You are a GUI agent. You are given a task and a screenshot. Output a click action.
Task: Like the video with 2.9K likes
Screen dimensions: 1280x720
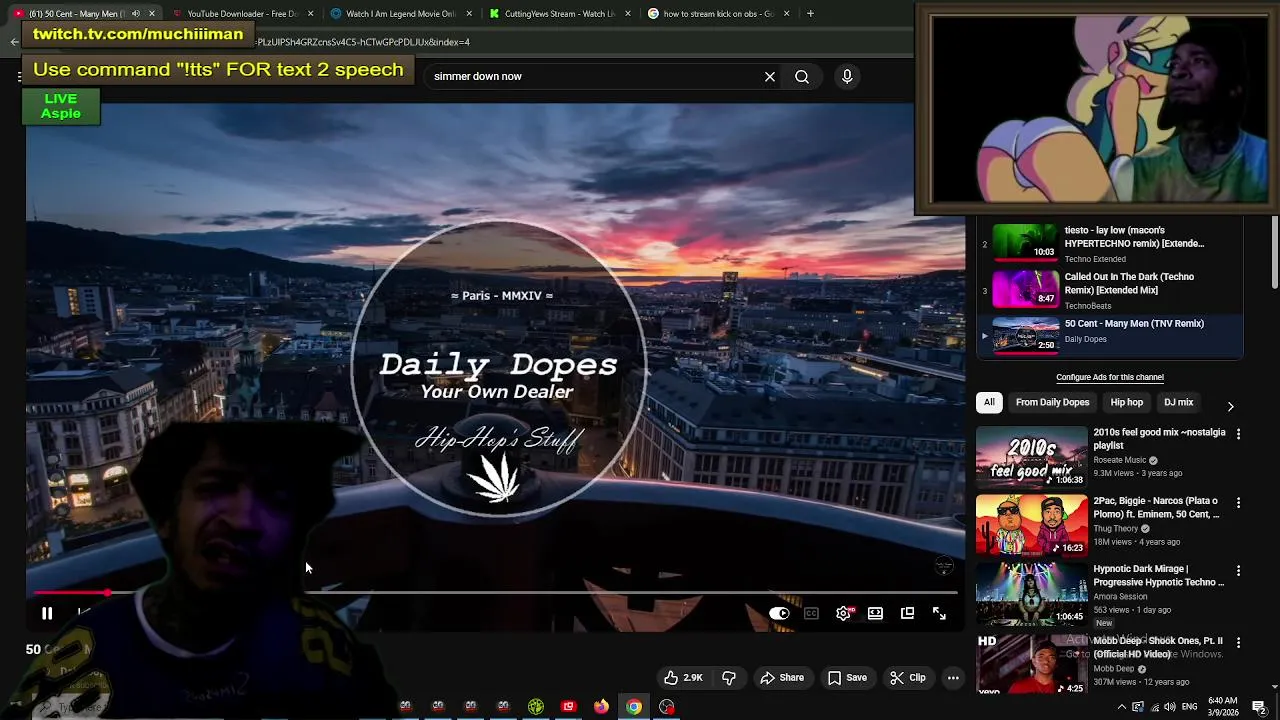point(684,677)
